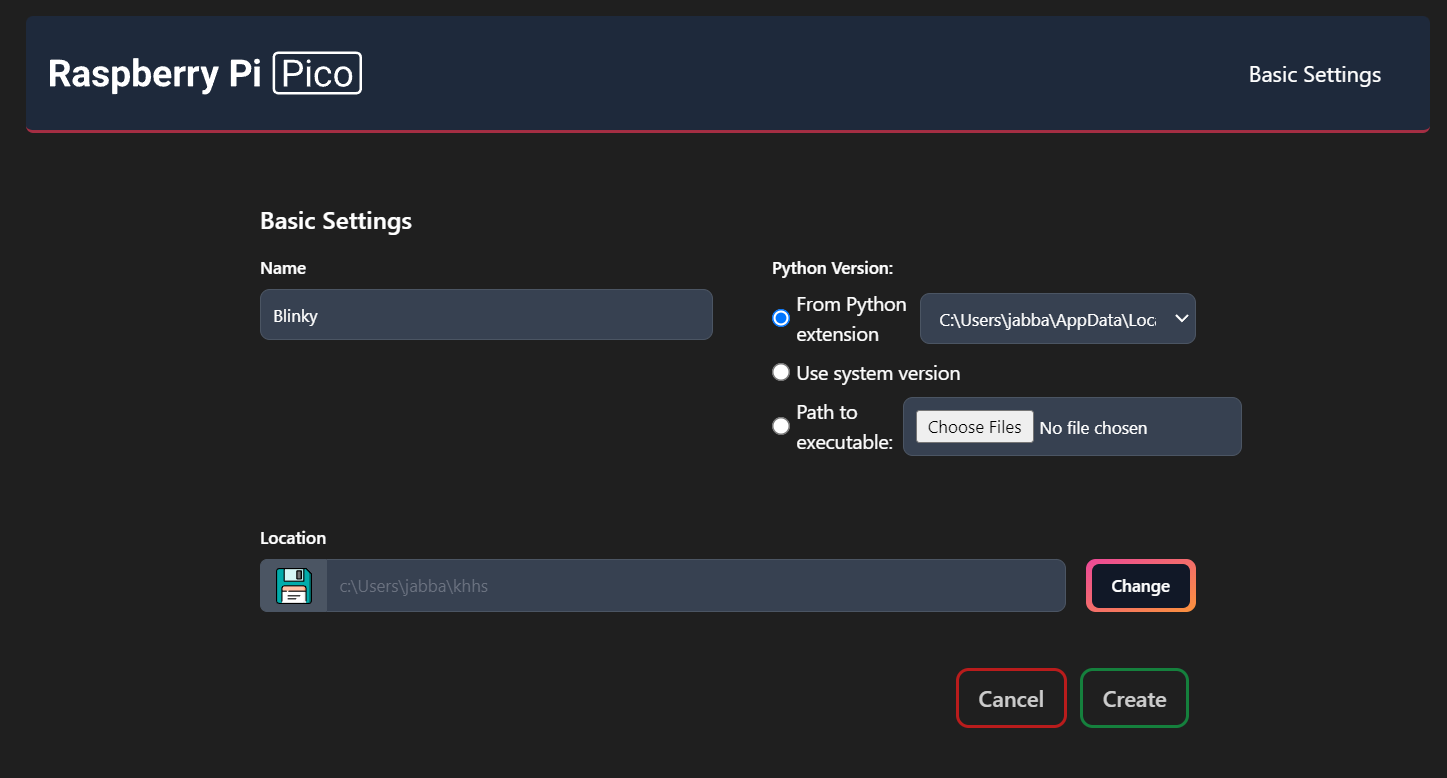The image size is (1447, 778).
Task: Focus the Name field containing Blinky
Action: pyautogui.click(x=486, y=315)
